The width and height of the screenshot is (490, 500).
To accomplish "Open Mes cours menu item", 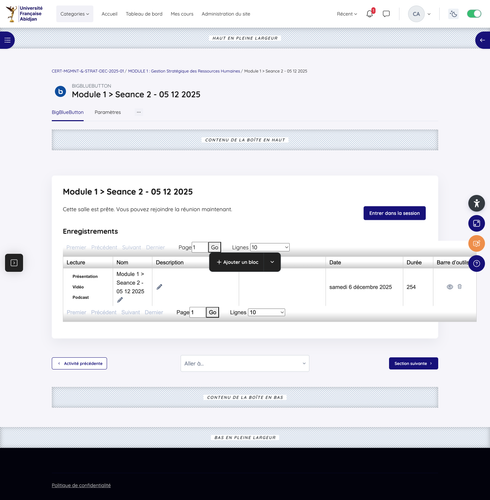I will pyautogui.click(x=182, y=14).
